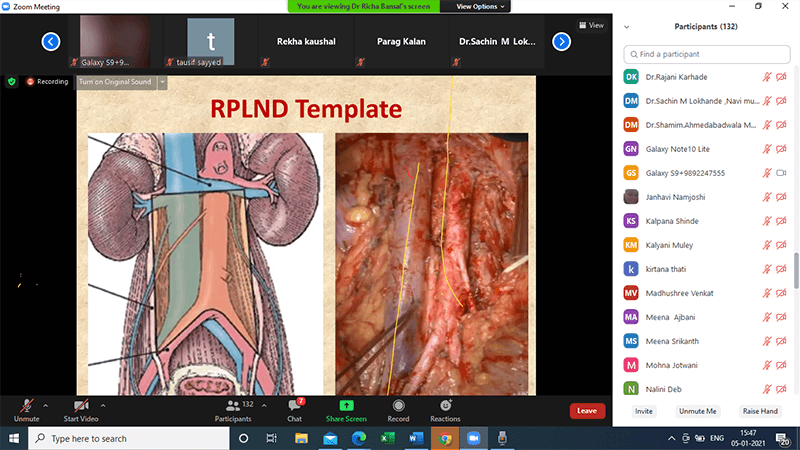Unmute your microphone
Screen dimensions: 800x450
coord(26,406)
